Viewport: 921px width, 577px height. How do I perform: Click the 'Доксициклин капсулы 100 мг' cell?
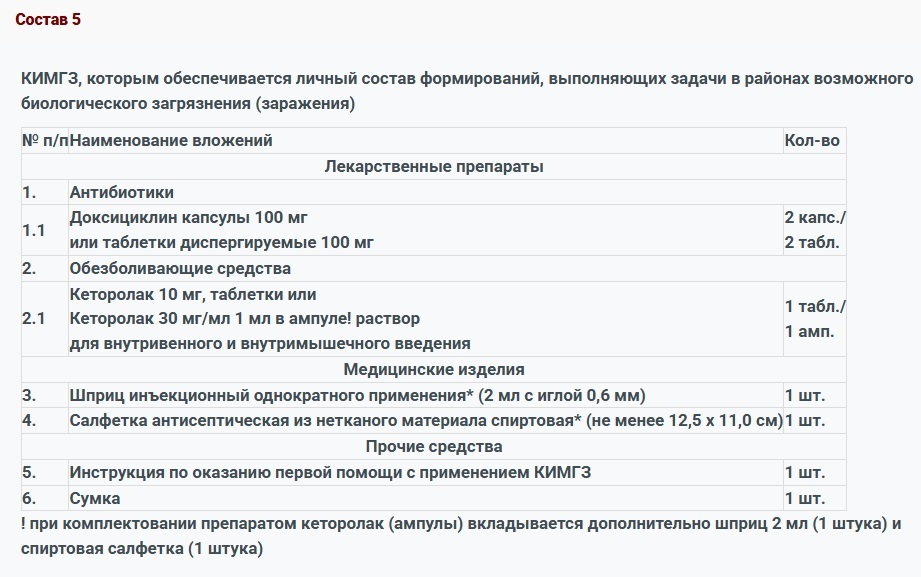click(x=188, y=217)
